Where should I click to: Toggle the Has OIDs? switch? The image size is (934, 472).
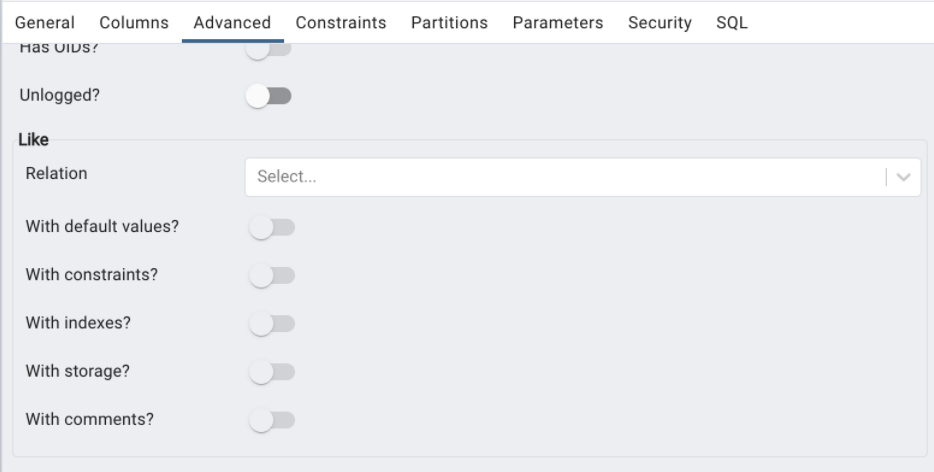[x=268, y=50]
